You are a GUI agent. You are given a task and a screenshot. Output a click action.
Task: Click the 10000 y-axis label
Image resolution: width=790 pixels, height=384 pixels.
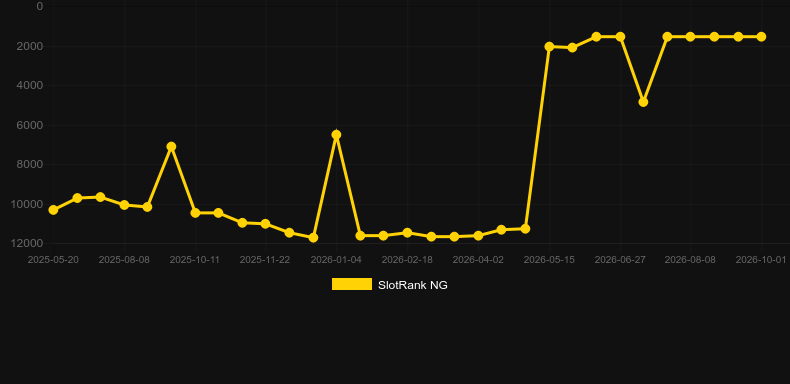[27, 204]
